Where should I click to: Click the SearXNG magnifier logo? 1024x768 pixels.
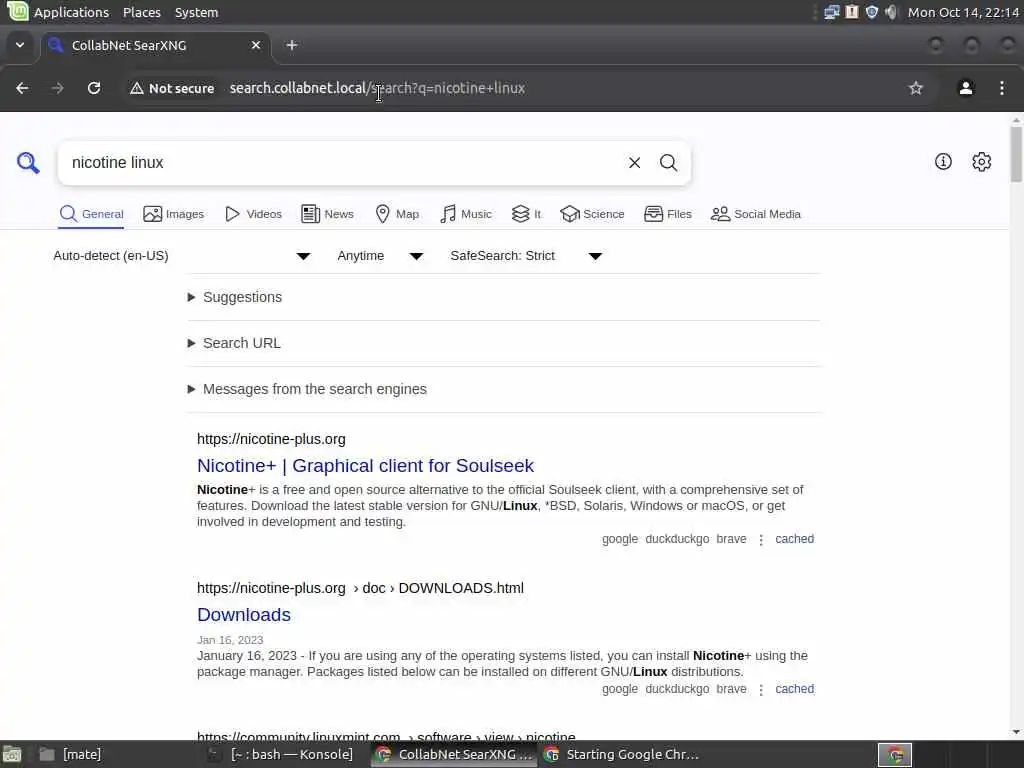(28, 163)
